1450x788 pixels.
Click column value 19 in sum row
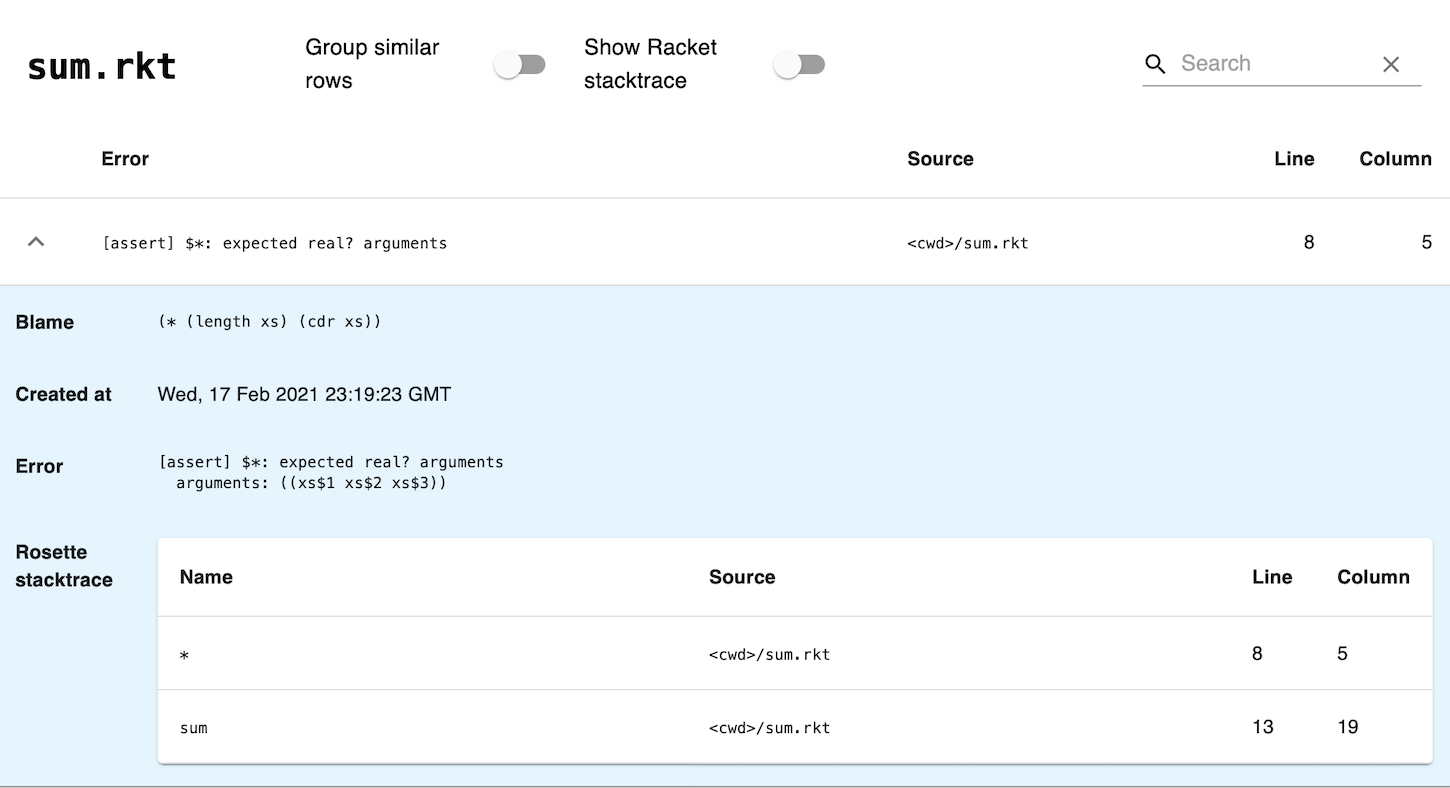(1348, 727)
